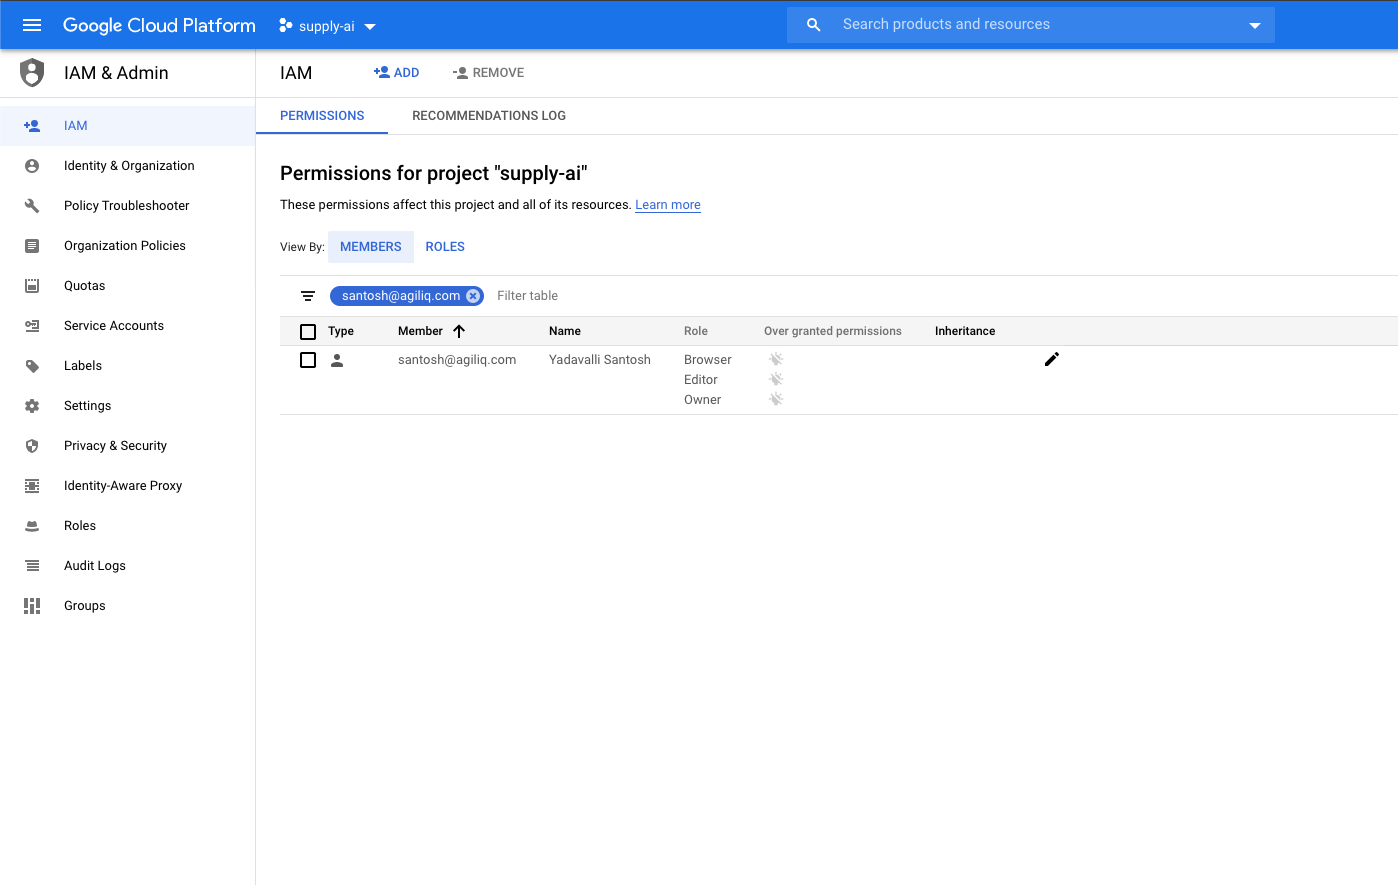The image size is (1398, 885).
Task: Click the search magnifier icon
Action: [x=814, y=25]
